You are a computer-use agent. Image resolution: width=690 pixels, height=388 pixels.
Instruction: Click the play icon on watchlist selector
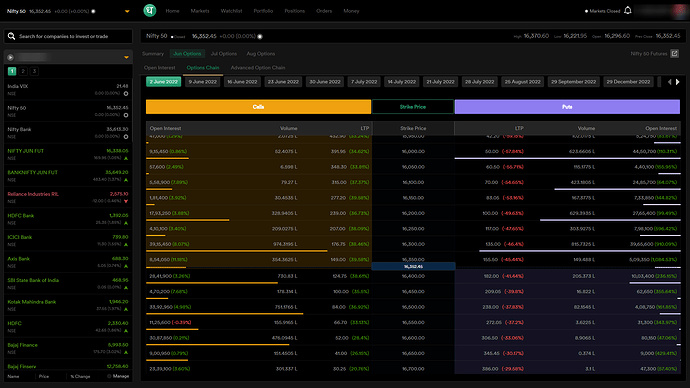coord(11,57)
